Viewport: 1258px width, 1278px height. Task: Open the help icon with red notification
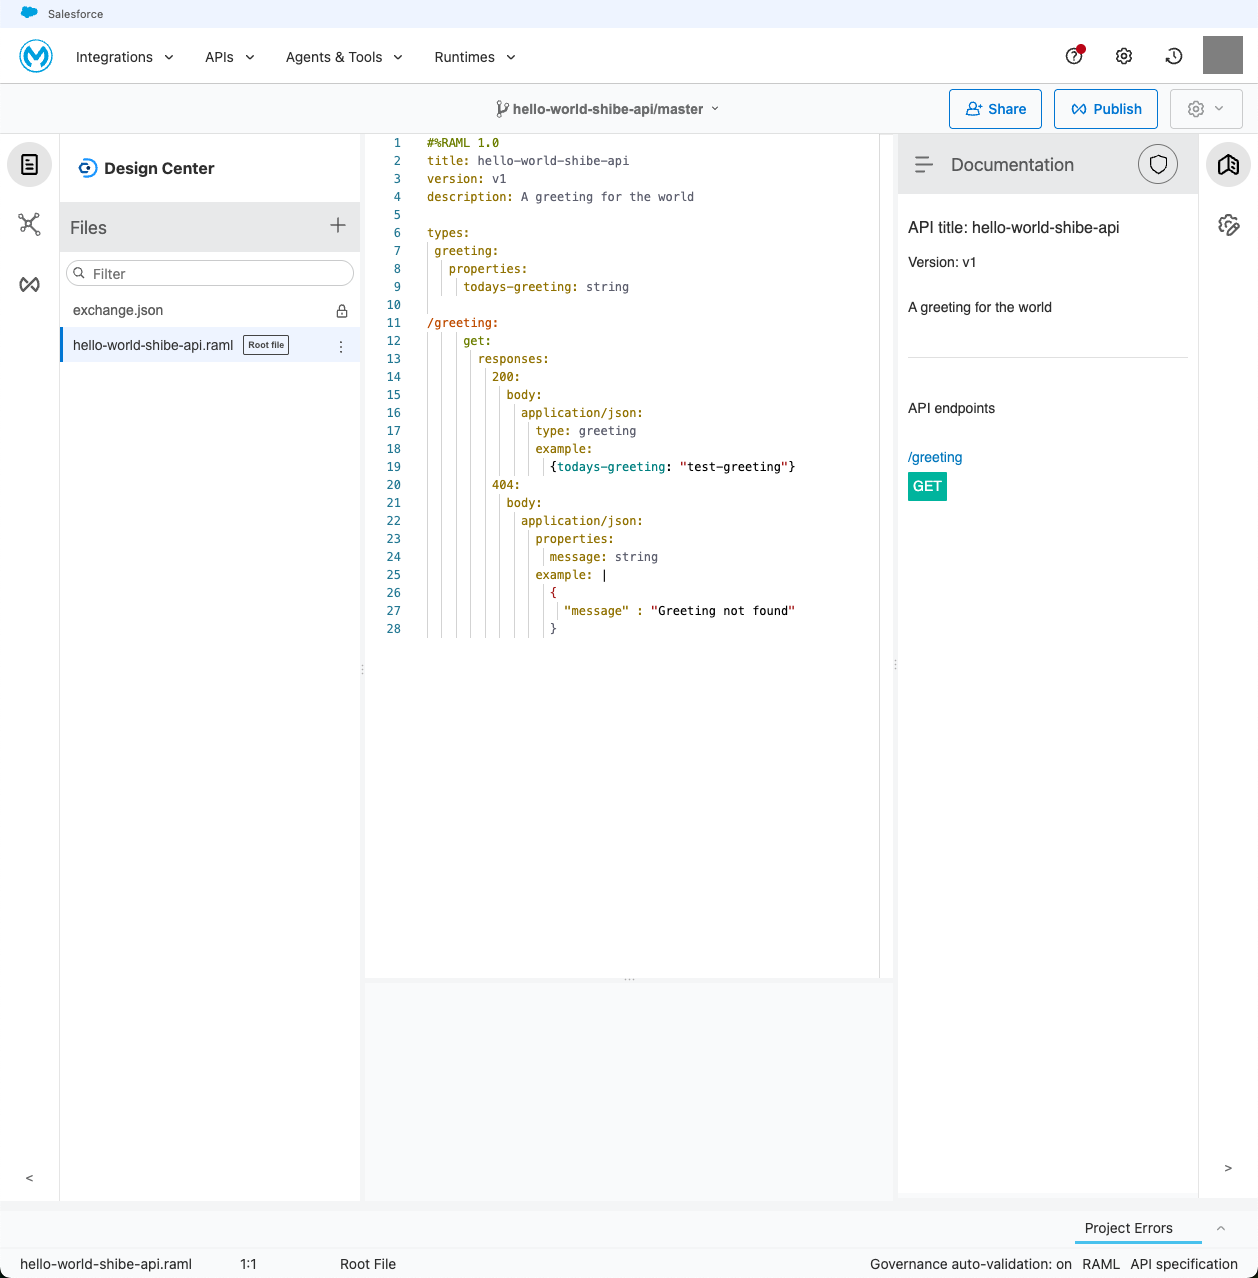pyautogui.click(x=1074, y=56)
